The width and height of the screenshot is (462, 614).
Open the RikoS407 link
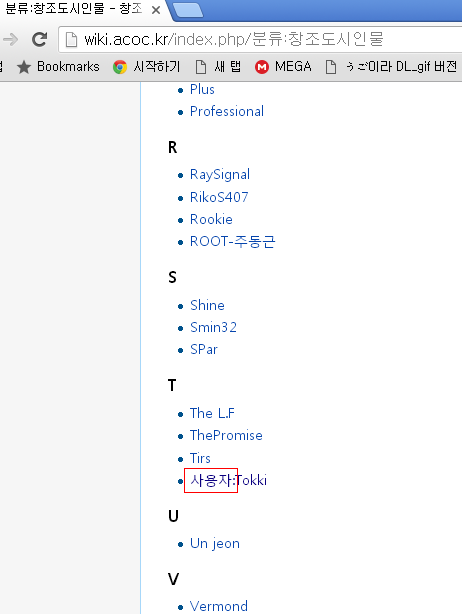click(x=219, y=197)
